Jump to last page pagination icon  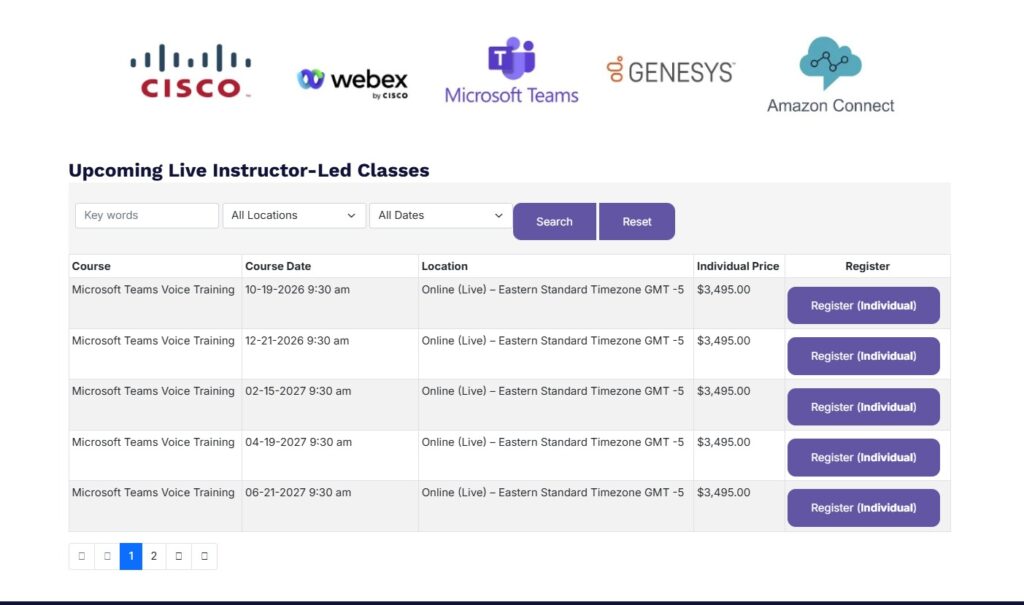coord(204,556)
